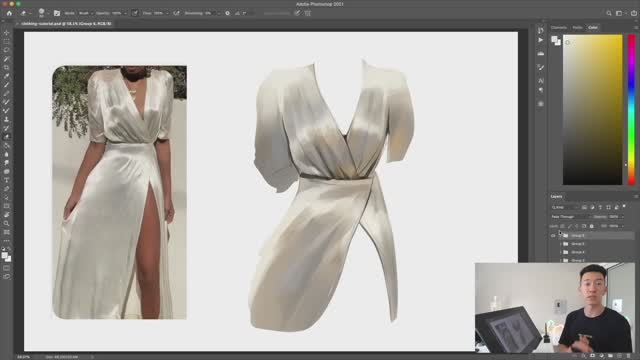
Task: Open the Pass Through blend mode dropdown
Action: click(x=570, y=217)
